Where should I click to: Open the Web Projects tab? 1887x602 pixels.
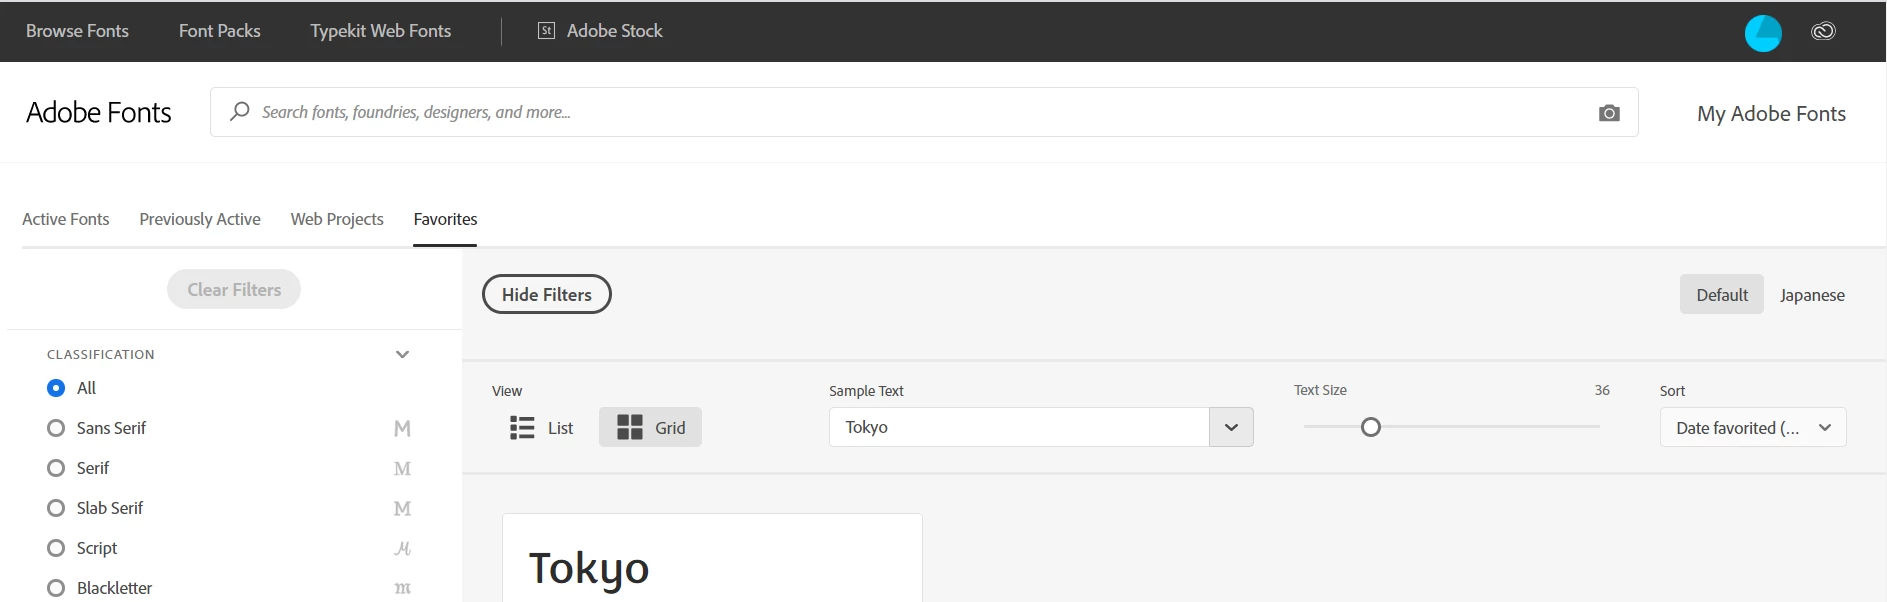tap(337, 219)
